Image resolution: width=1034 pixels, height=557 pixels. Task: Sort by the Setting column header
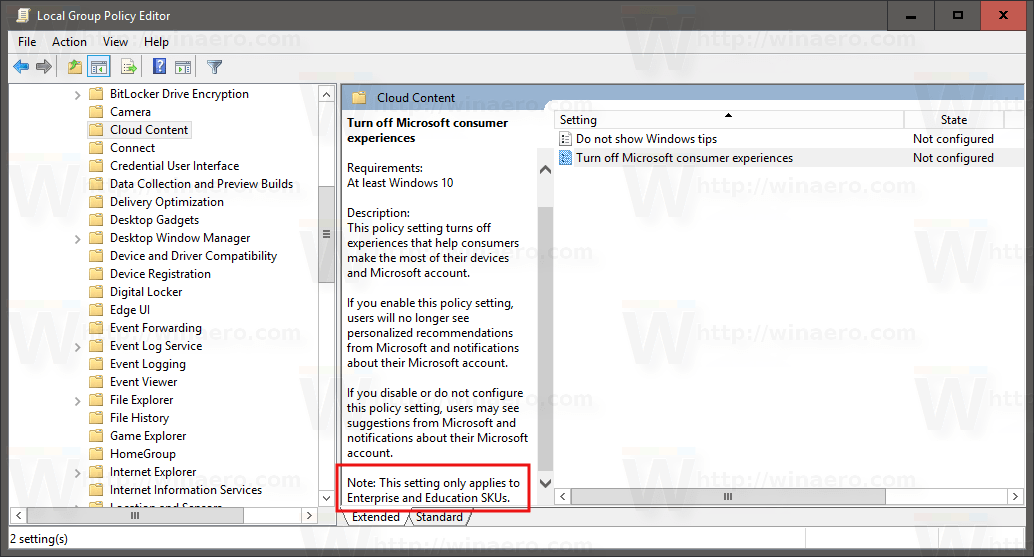[x=729, y=119]
